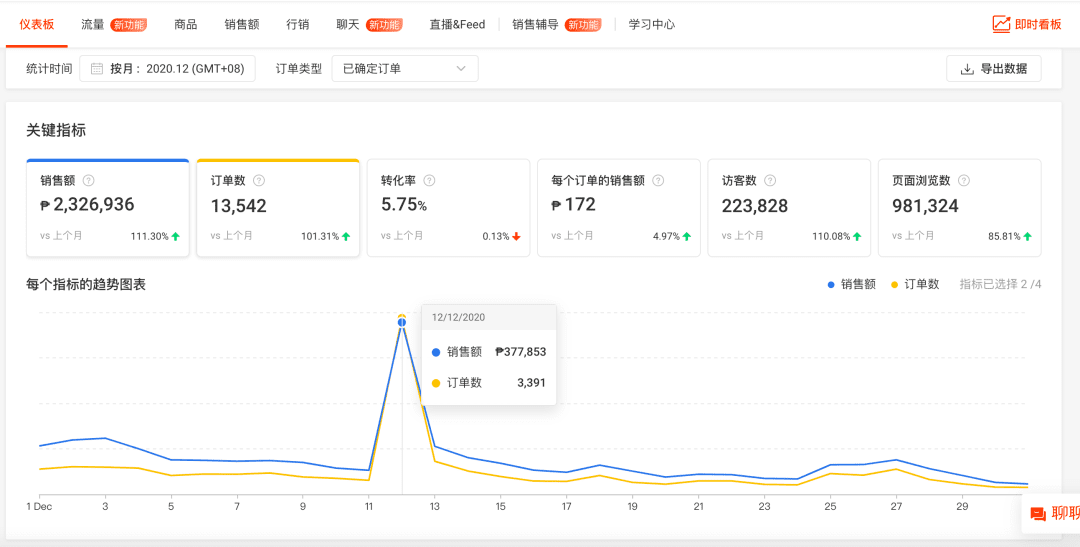The image size is (1080, 547).
Task: Click help icon next to 页面浏览数
Action: click(x=964, y=181)
